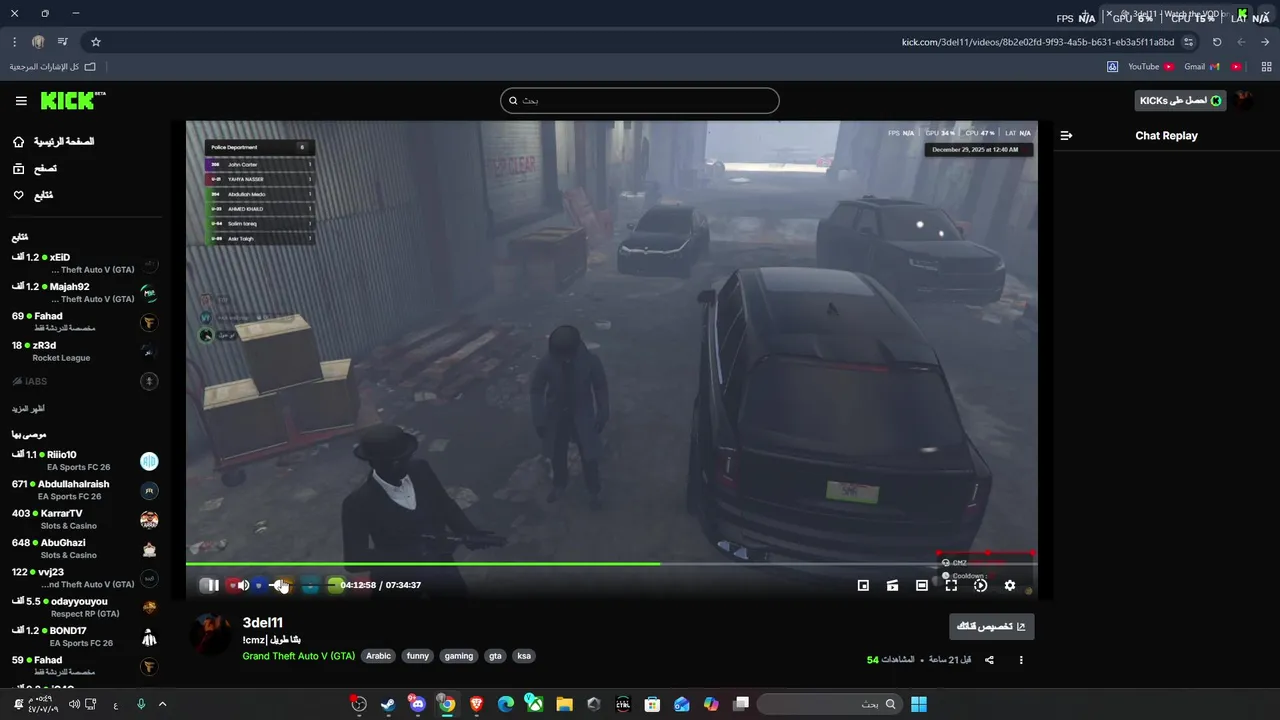Open xEID's channel in the sidebar

point(85,264)
